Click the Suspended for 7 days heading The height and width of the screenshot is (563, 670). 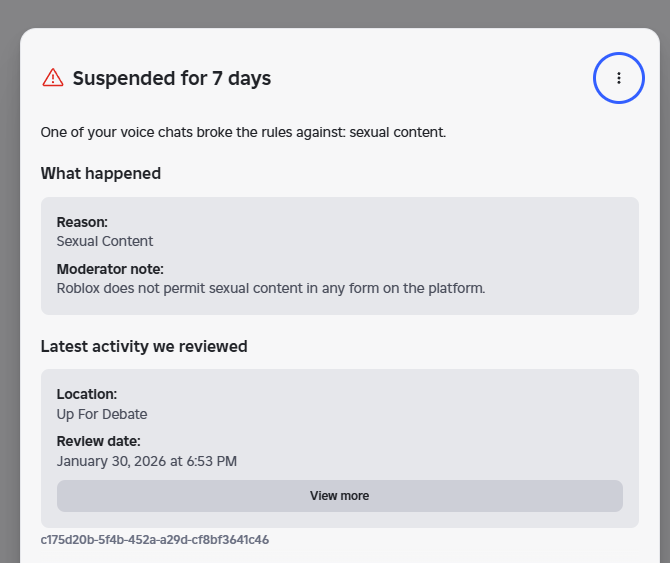(172, 78)
